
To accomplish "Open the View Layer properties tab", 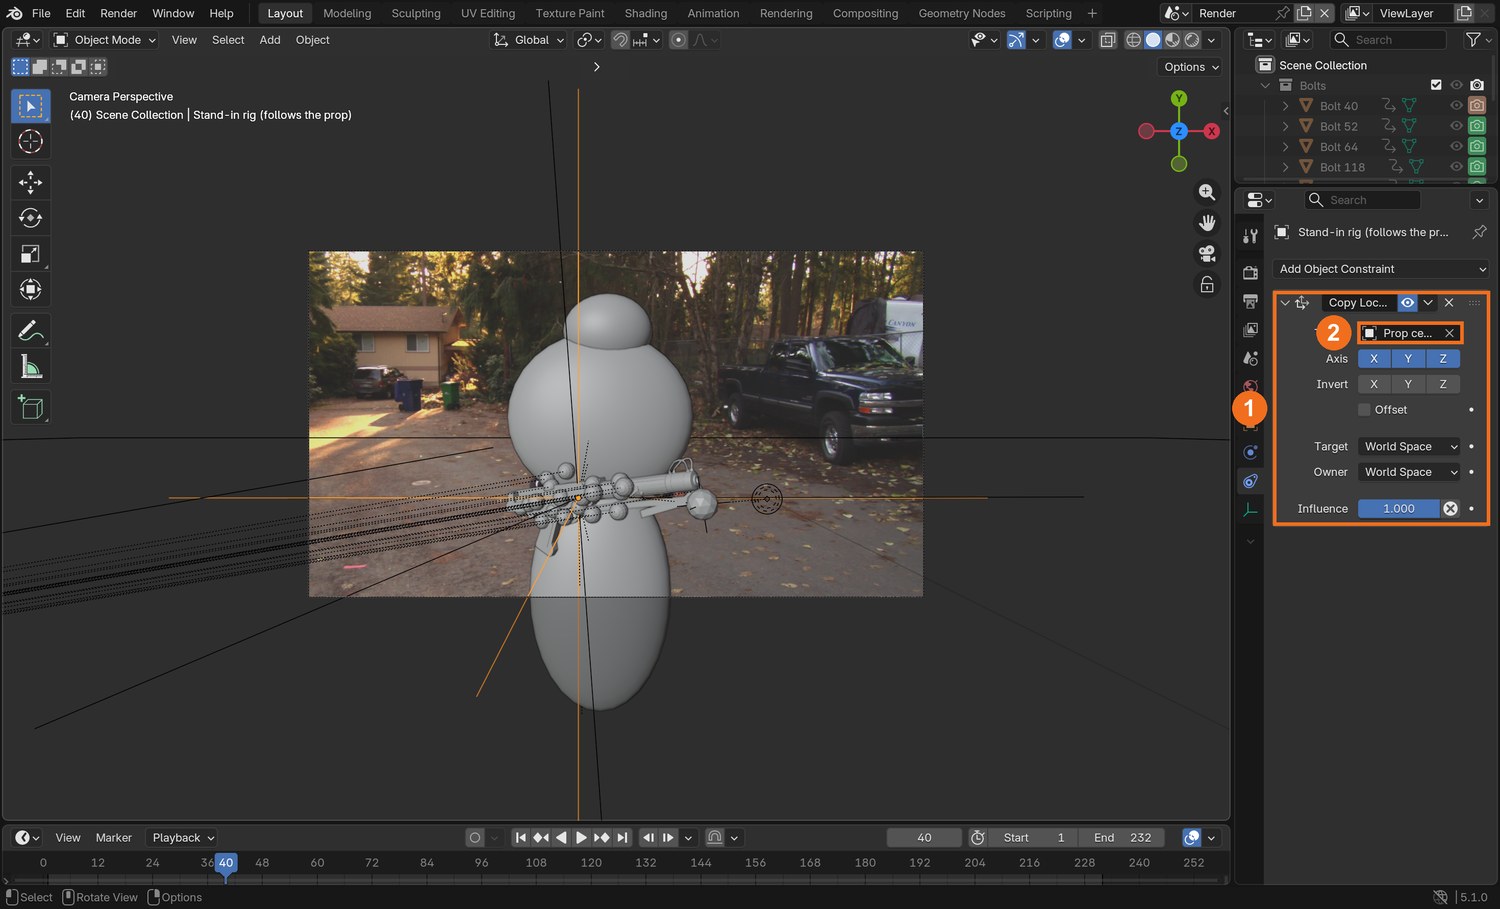I will tap(1250, 329).
